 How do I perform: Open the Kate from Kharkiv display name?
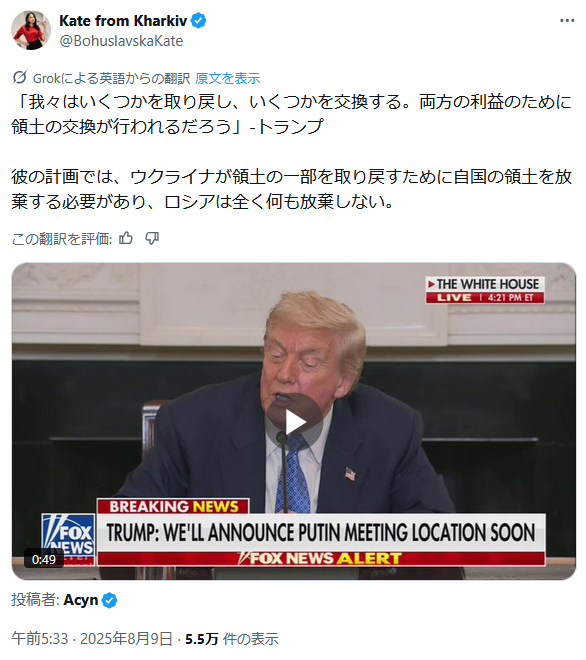pos(123,21)
